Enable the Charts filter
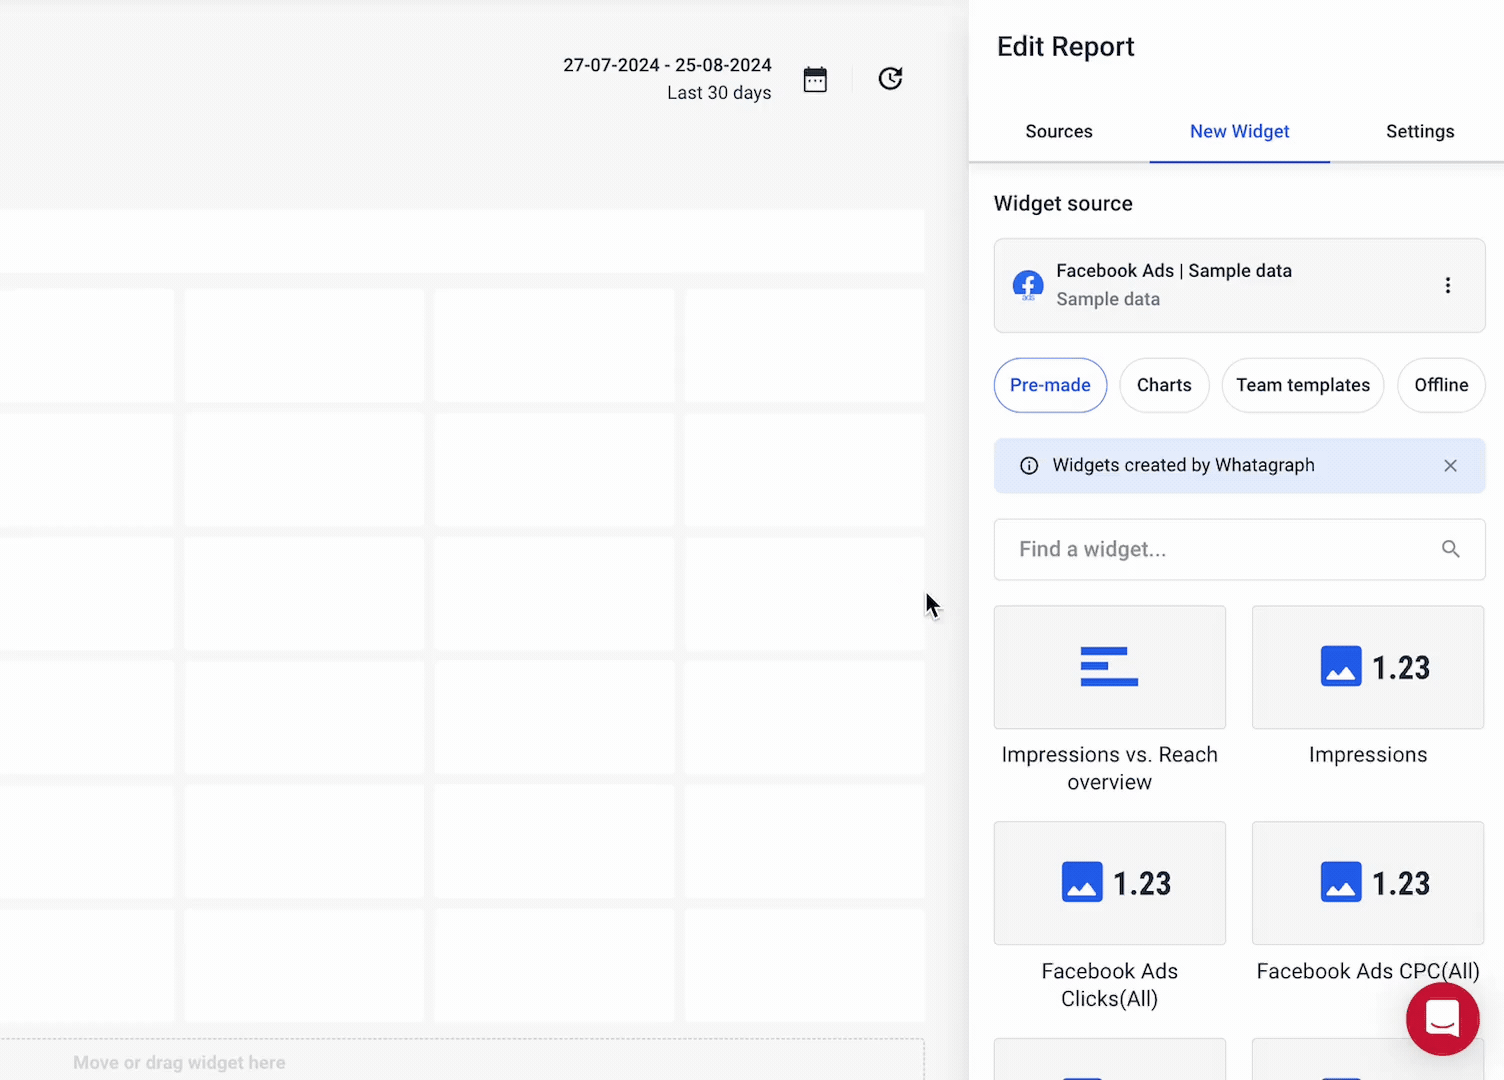This screenshot has width=1504, height=1080. pyautogui.click(x=1164, y=385)
